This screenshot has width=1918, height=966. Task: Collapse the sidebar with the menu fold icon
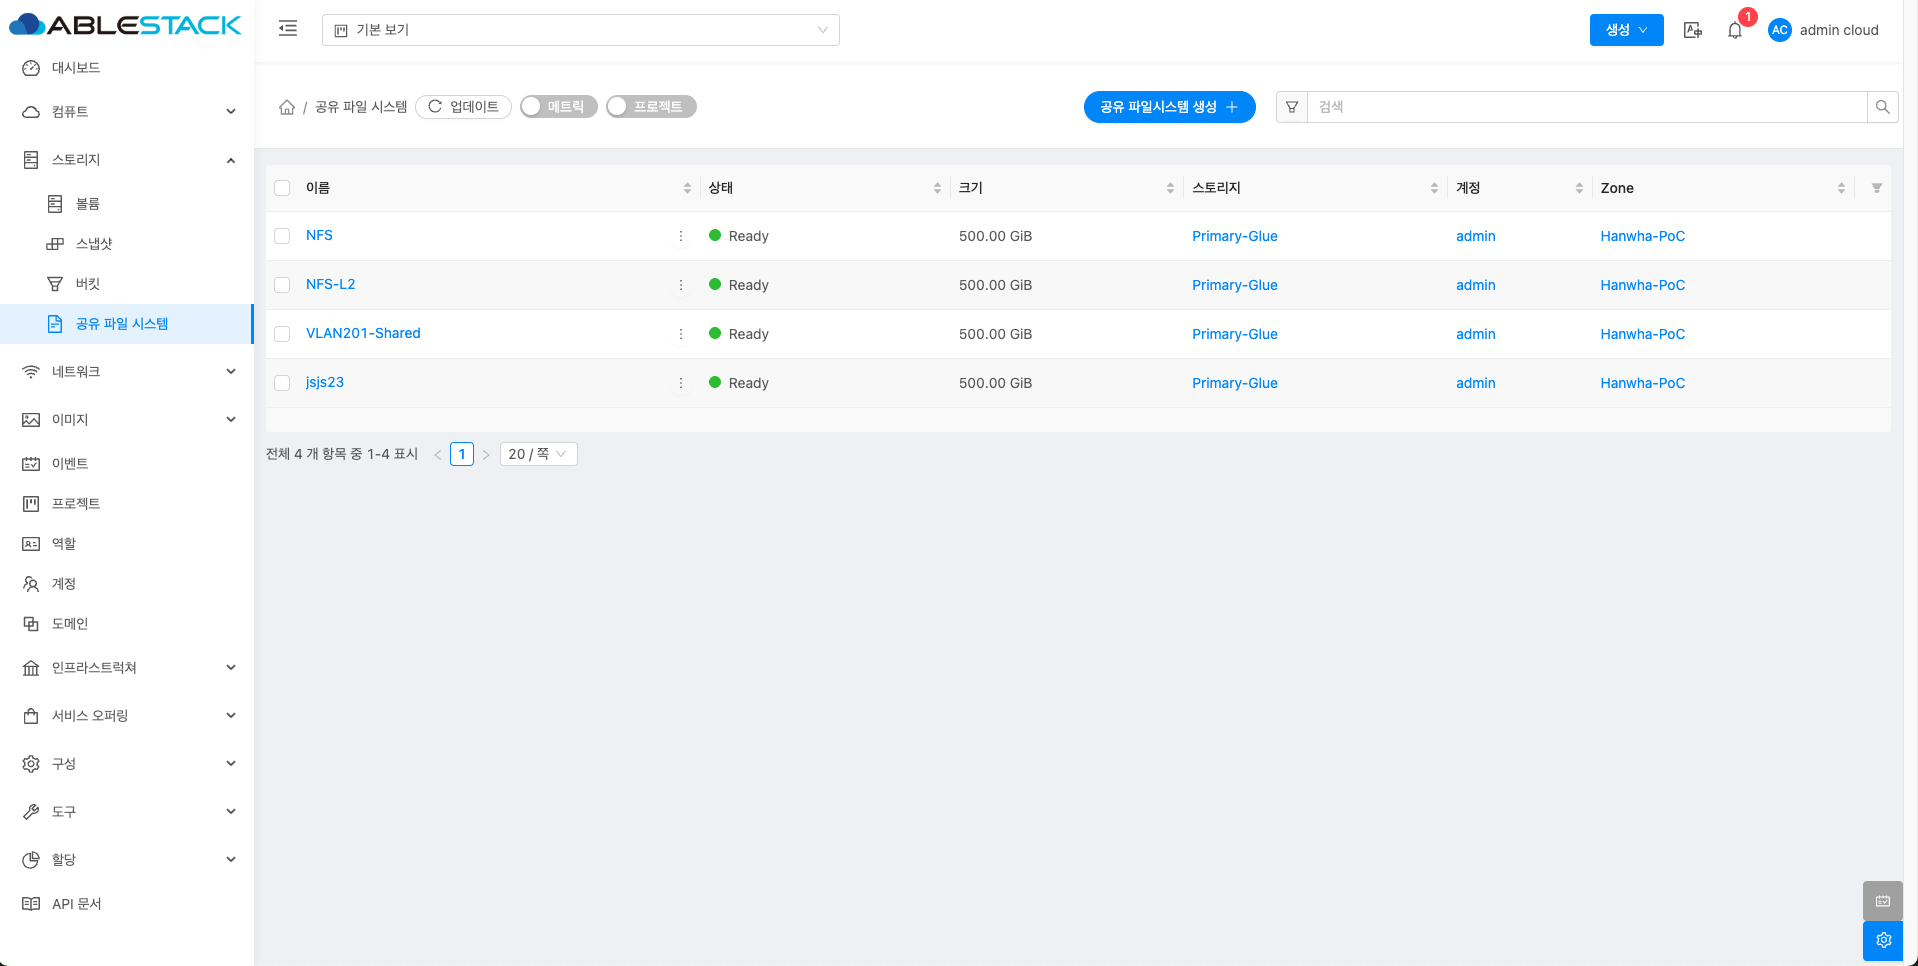click(288, 29)
